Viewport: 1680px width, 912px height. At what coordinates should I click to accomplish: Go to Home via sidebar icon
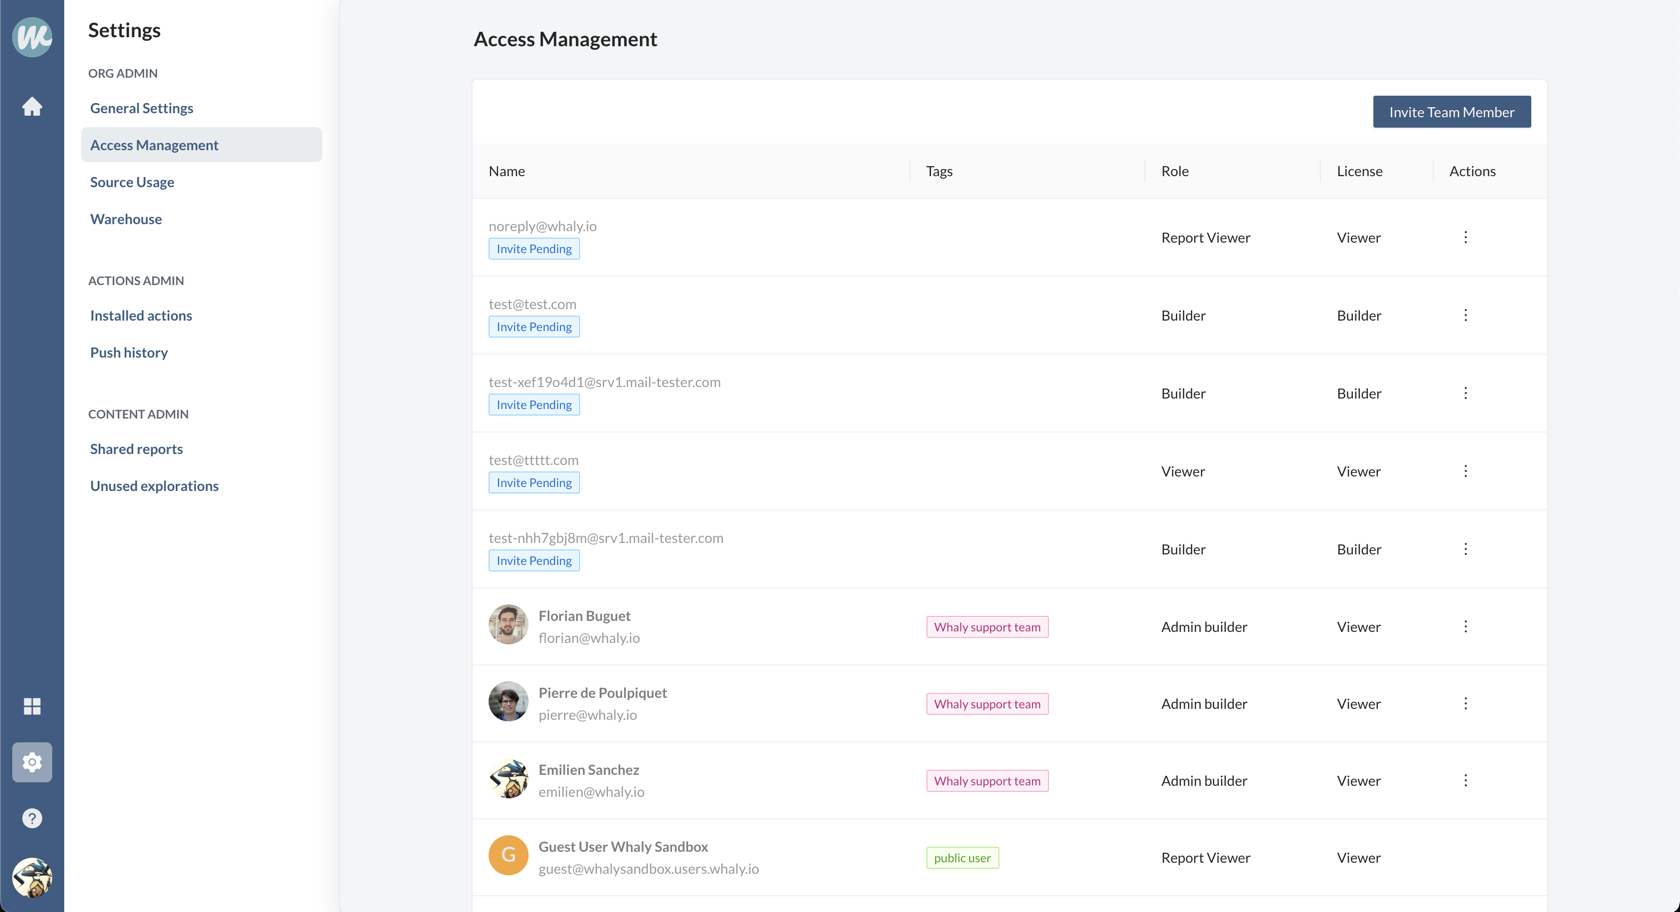(x=32, y=107)
